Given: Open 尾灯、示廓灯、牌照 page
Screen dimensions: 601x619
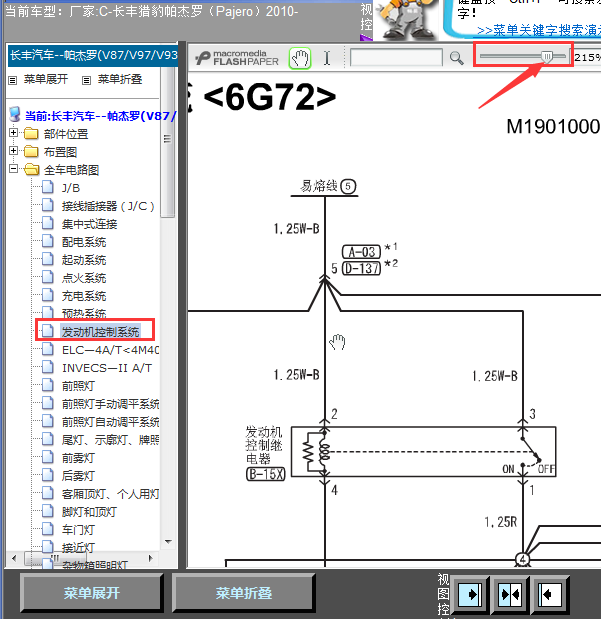Looking at the screenshot, I should pyautogui.click(x=111, y=440).
